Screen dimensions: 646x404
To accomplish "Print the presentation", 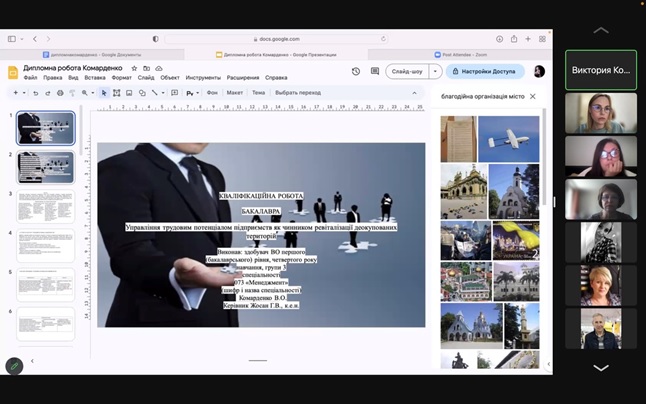I will coord(60,93).
